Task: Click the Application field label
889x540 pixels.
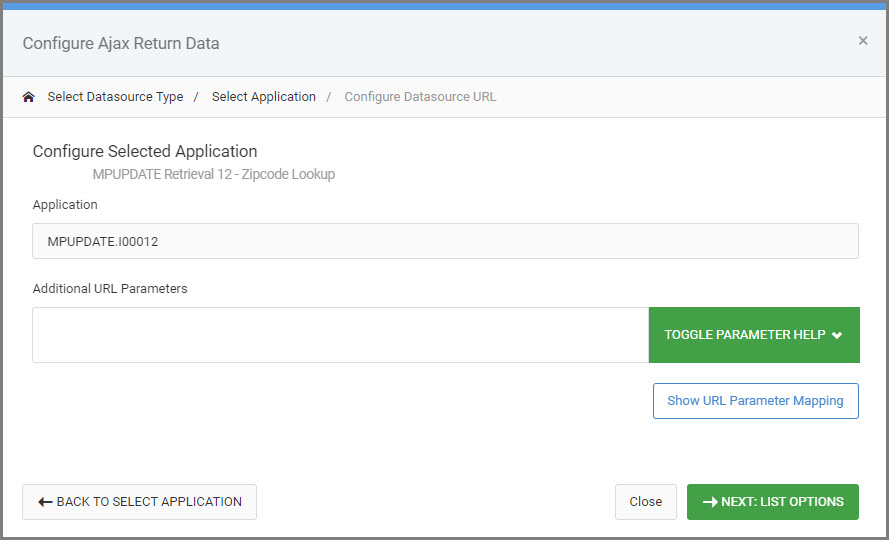Action: [65, 205]
